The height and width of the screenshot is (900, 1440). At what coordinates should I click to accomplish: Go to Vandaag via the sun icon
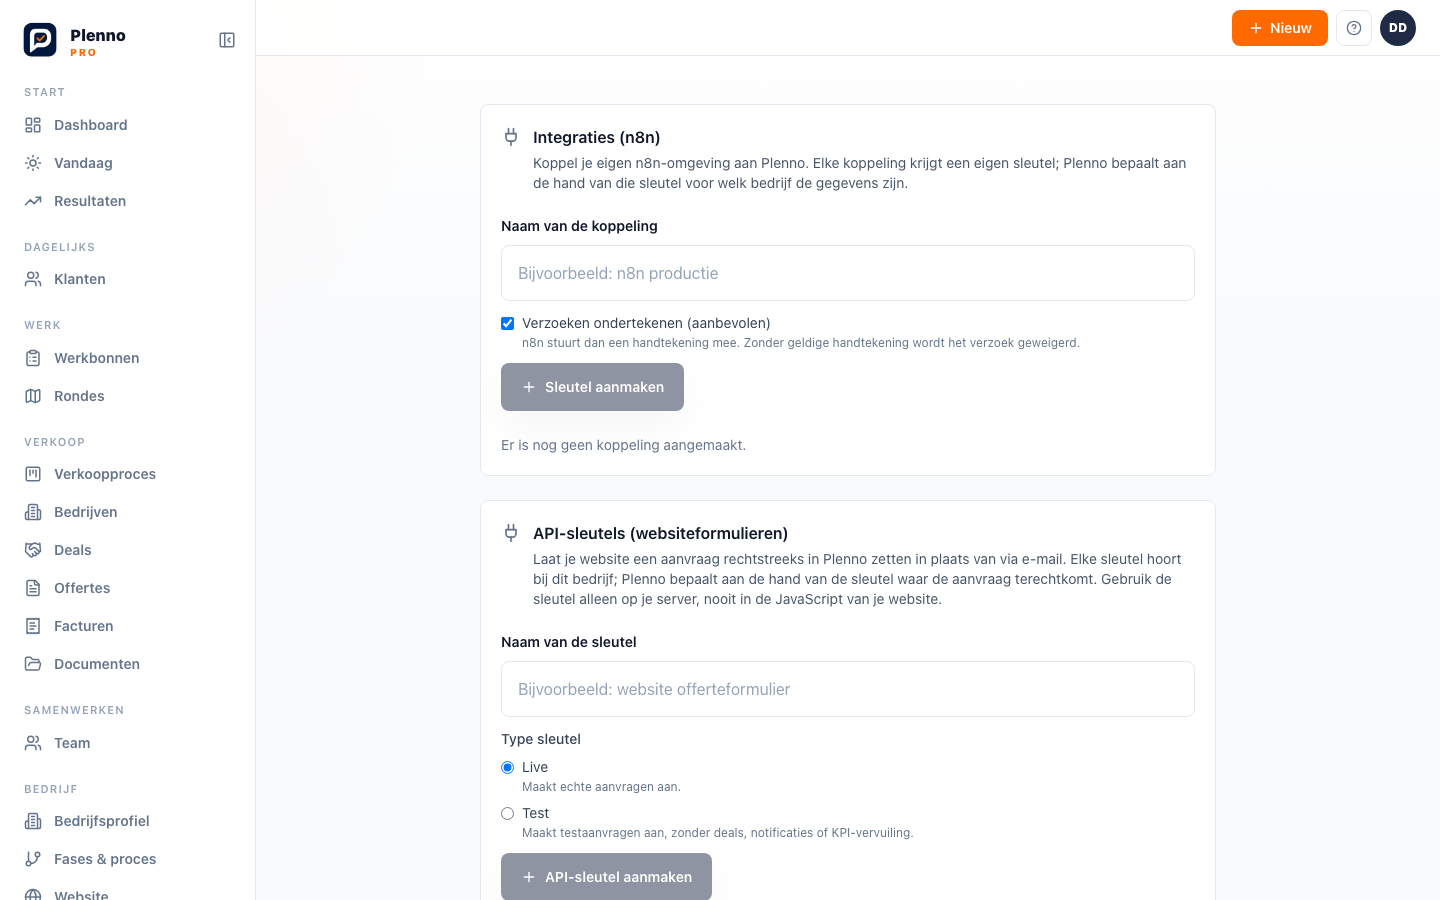pyautogui.click(x=33, y=163)
